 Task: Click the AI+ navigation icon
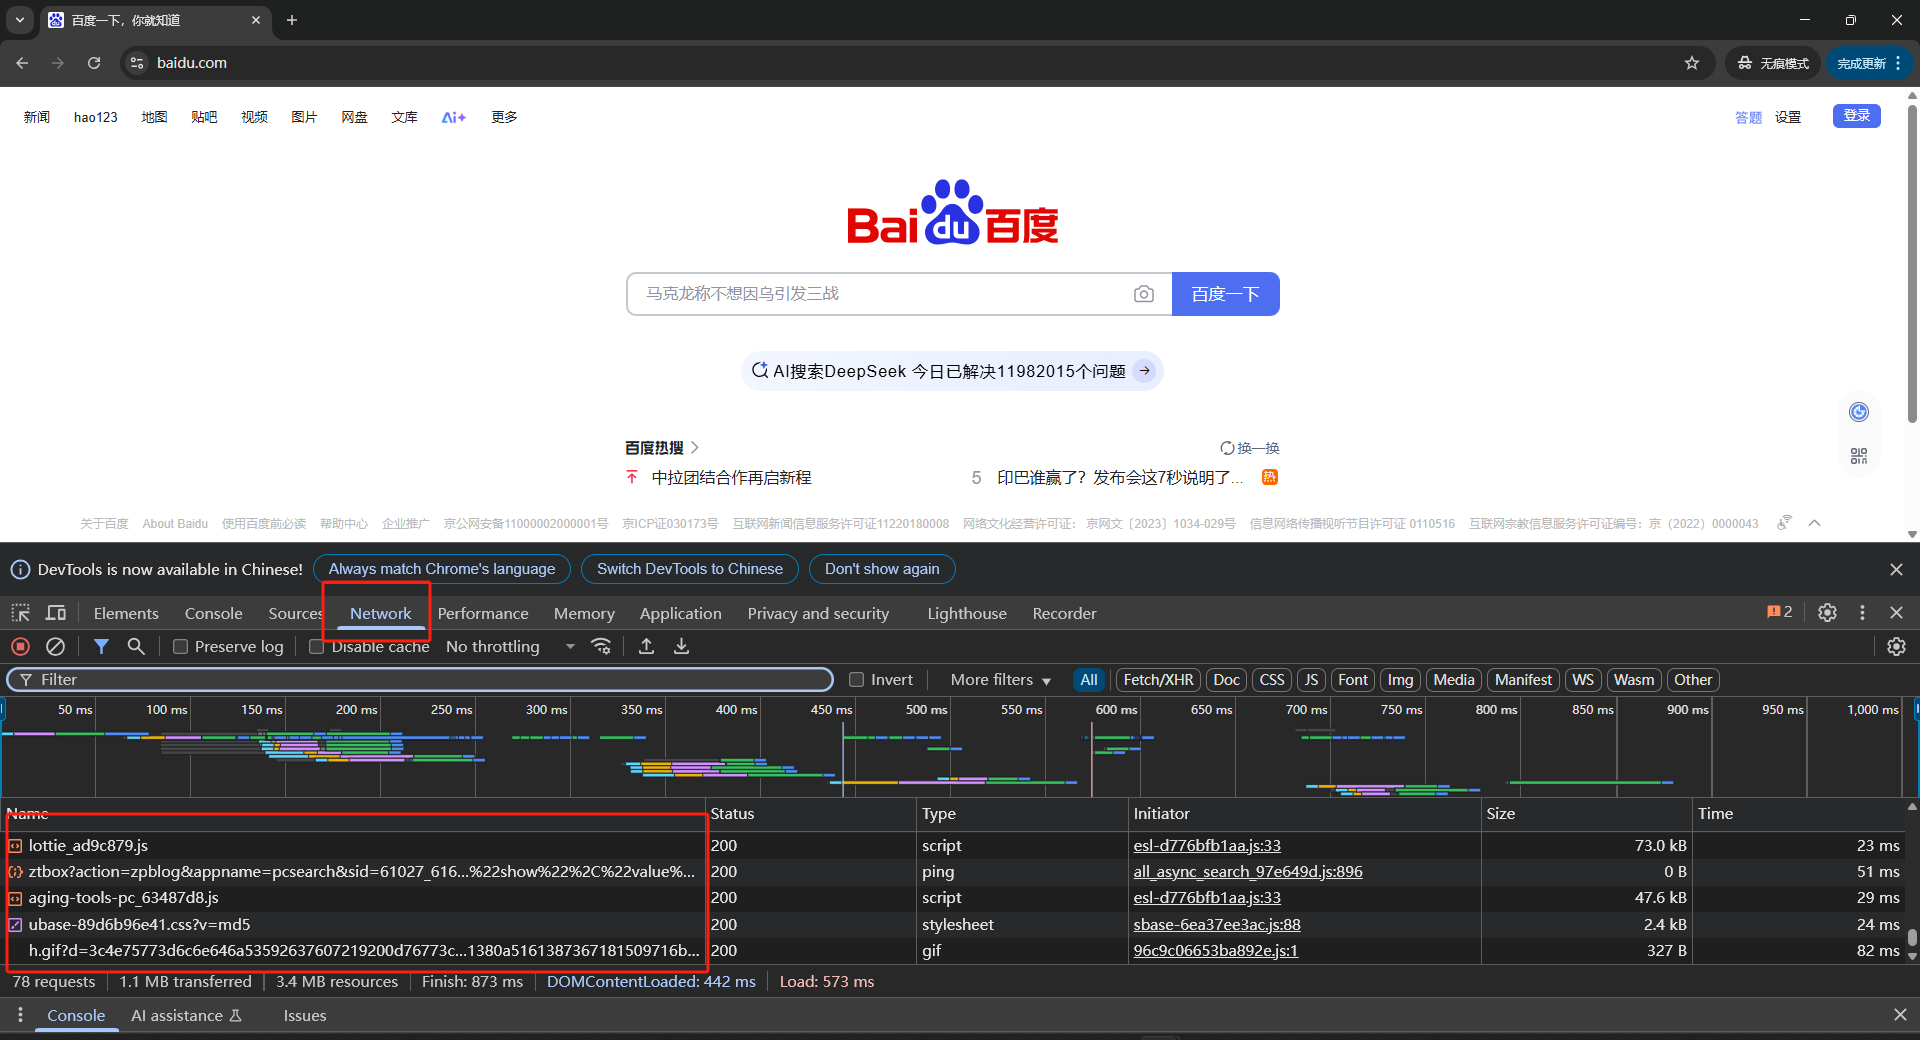point(454,117)
